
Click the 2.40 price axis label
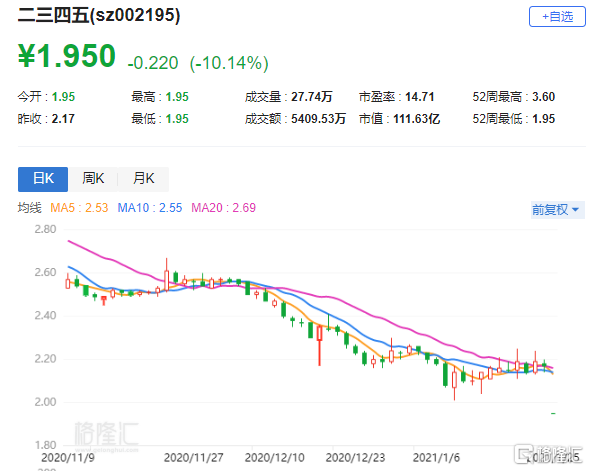(x=45, y=316)
